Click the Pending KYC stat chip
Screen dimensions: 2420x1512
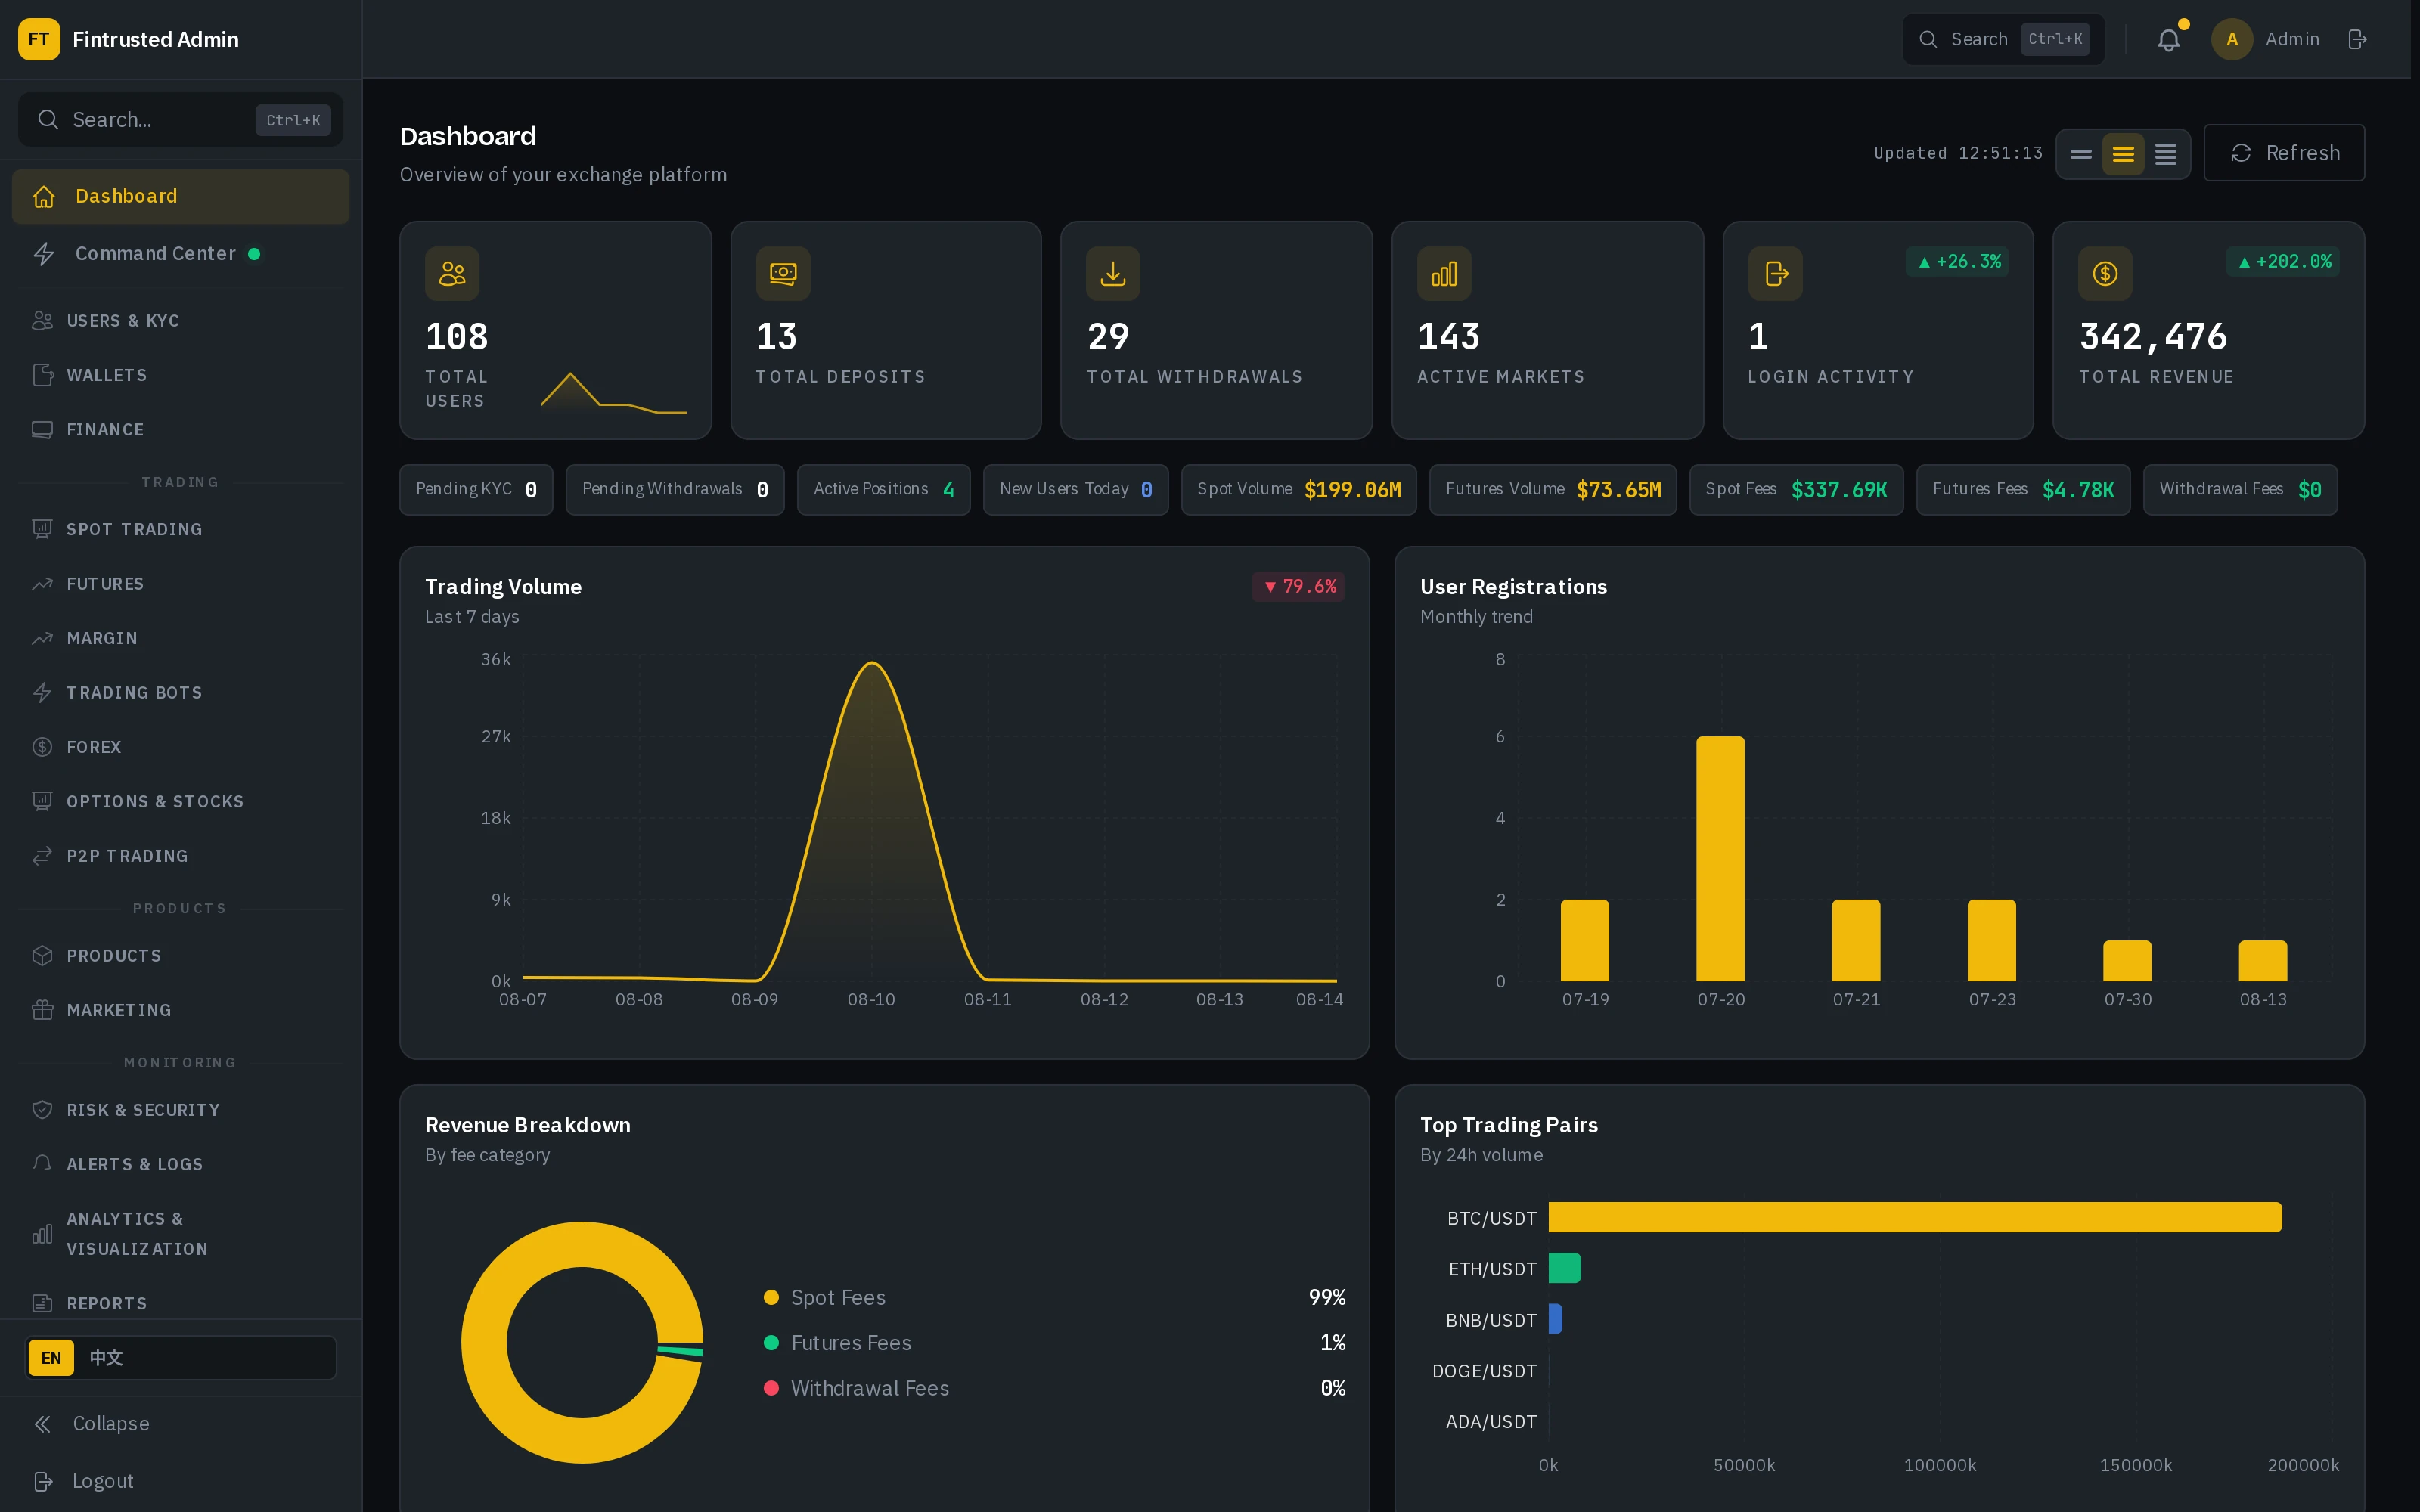(476, 490)
